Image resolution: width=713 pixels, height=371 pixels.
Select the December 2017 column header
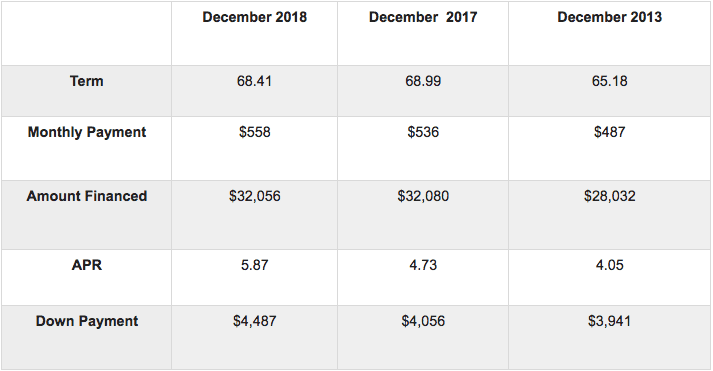423,17
